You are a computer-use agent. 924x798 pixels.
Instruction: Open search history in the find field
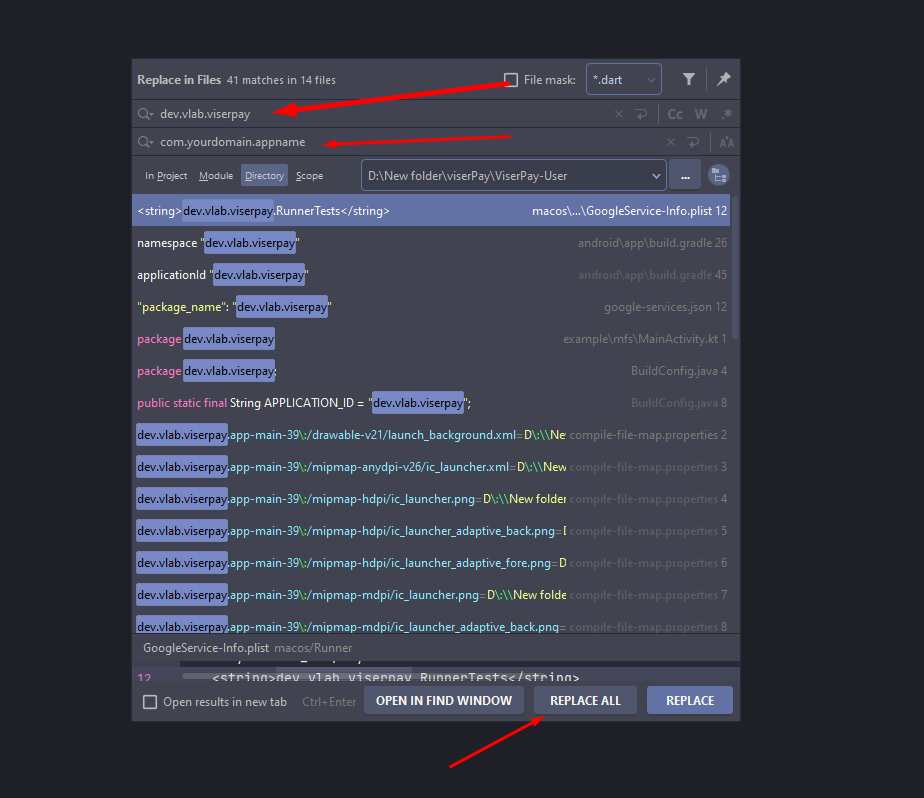146,114
